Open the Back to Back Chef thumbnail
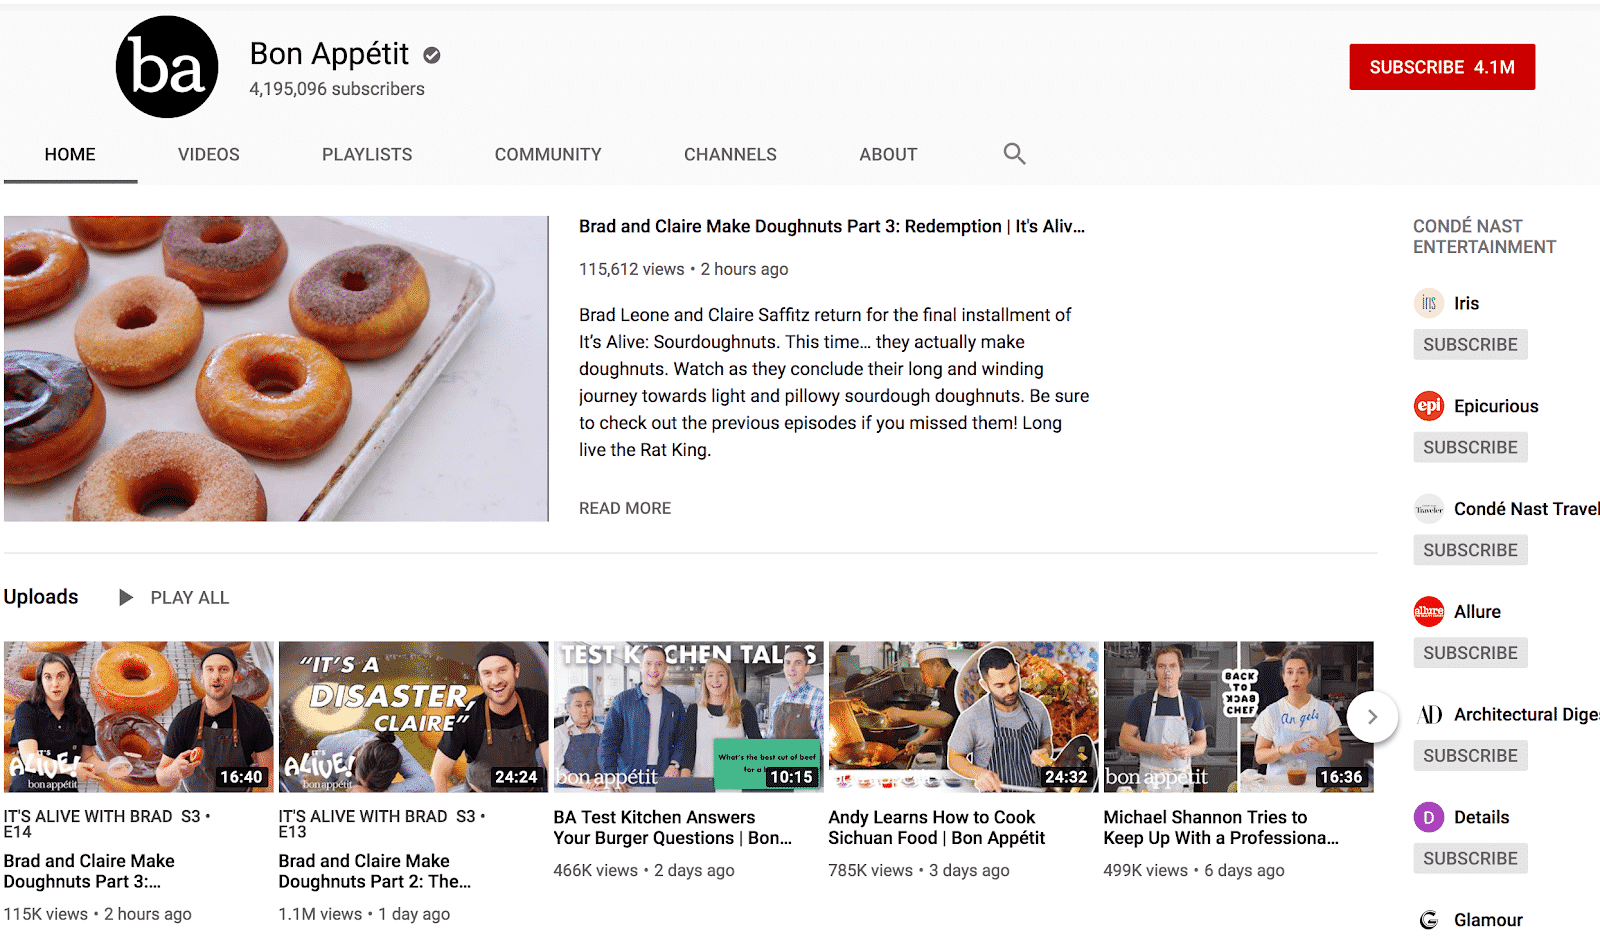The image size is (1600, 943). [x=1238, y=717]
